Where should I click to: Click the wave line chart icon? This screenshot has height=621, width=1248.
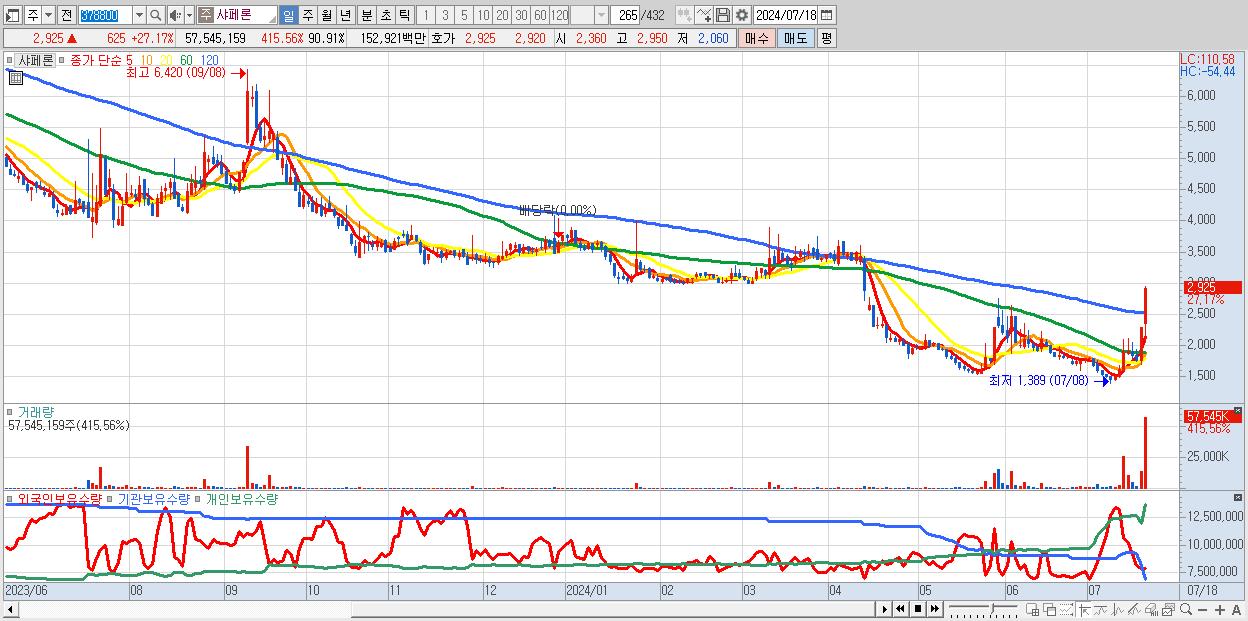click(1118, 609)
